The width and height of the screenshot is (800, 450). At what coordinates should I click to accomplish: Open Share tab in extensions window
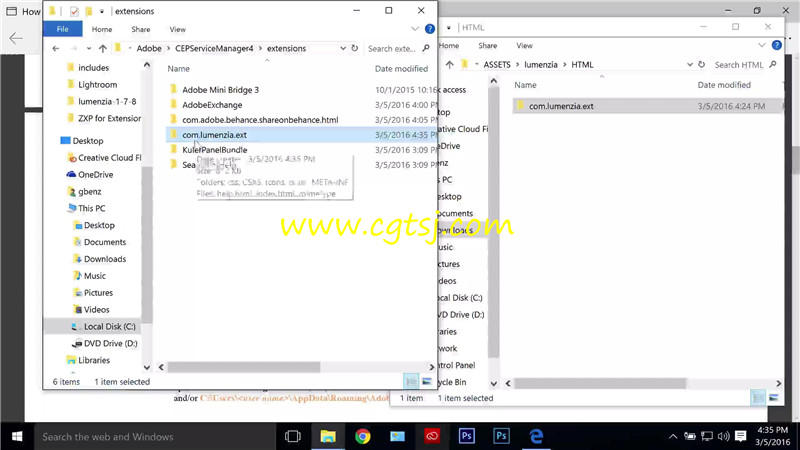click(x=141, y=30)
